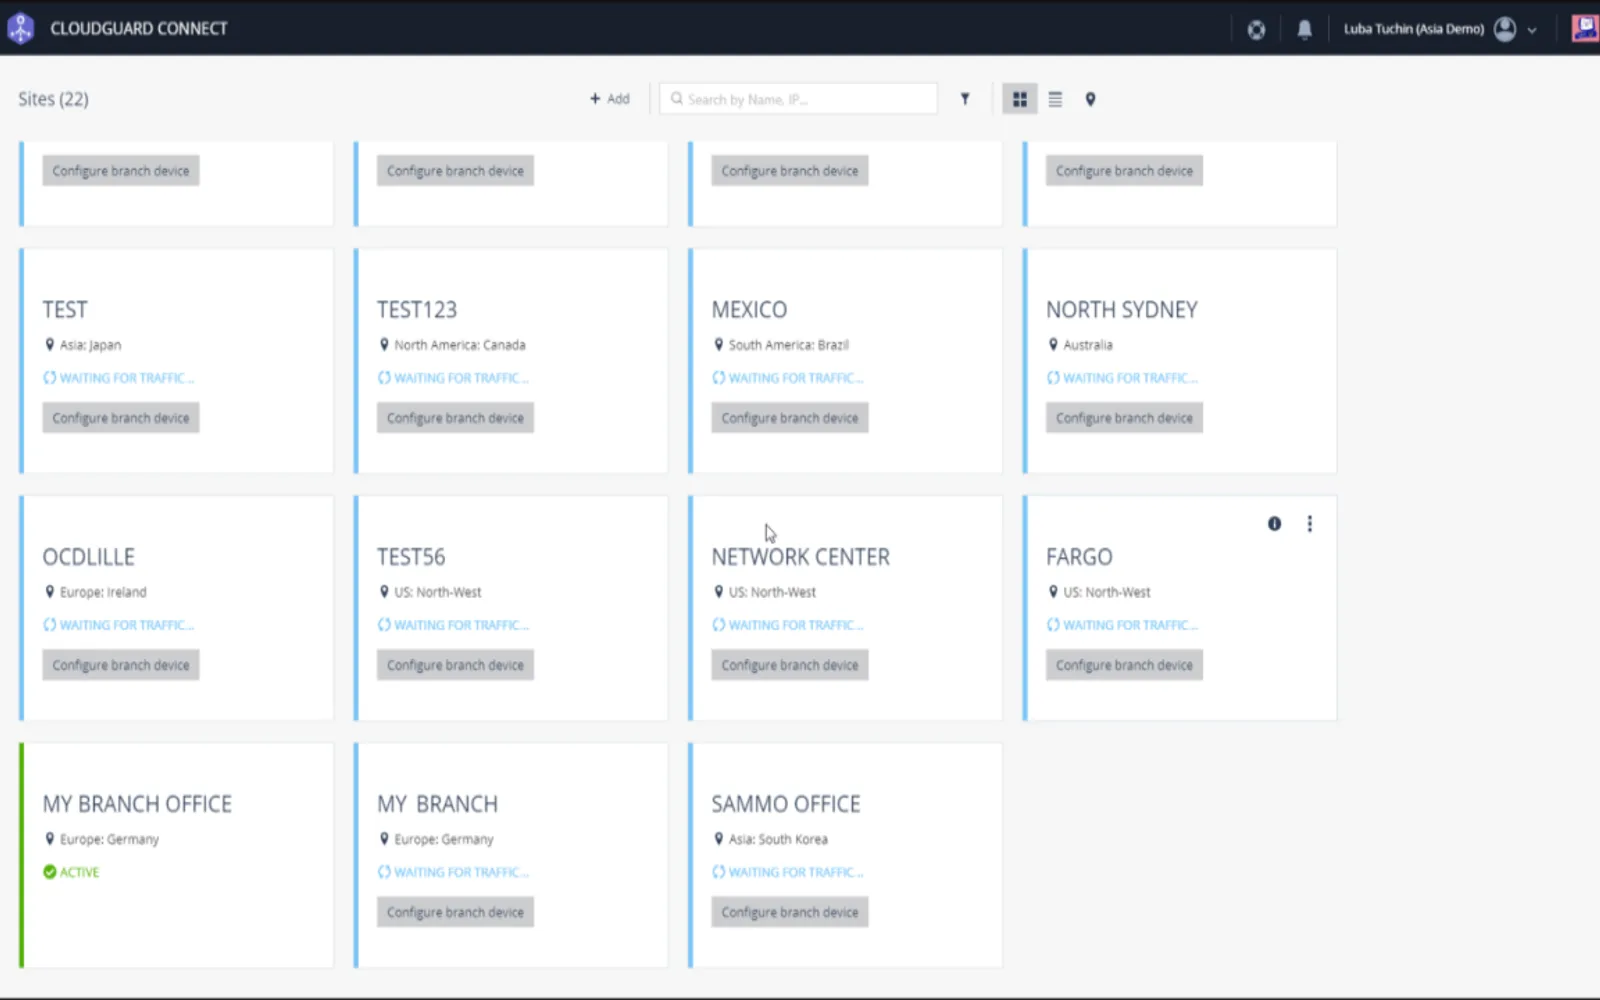The height and width of the screenshot is (1000, 1600).
Task: Open the help lifebuoy icon in header
Action: pos(1256,29)
